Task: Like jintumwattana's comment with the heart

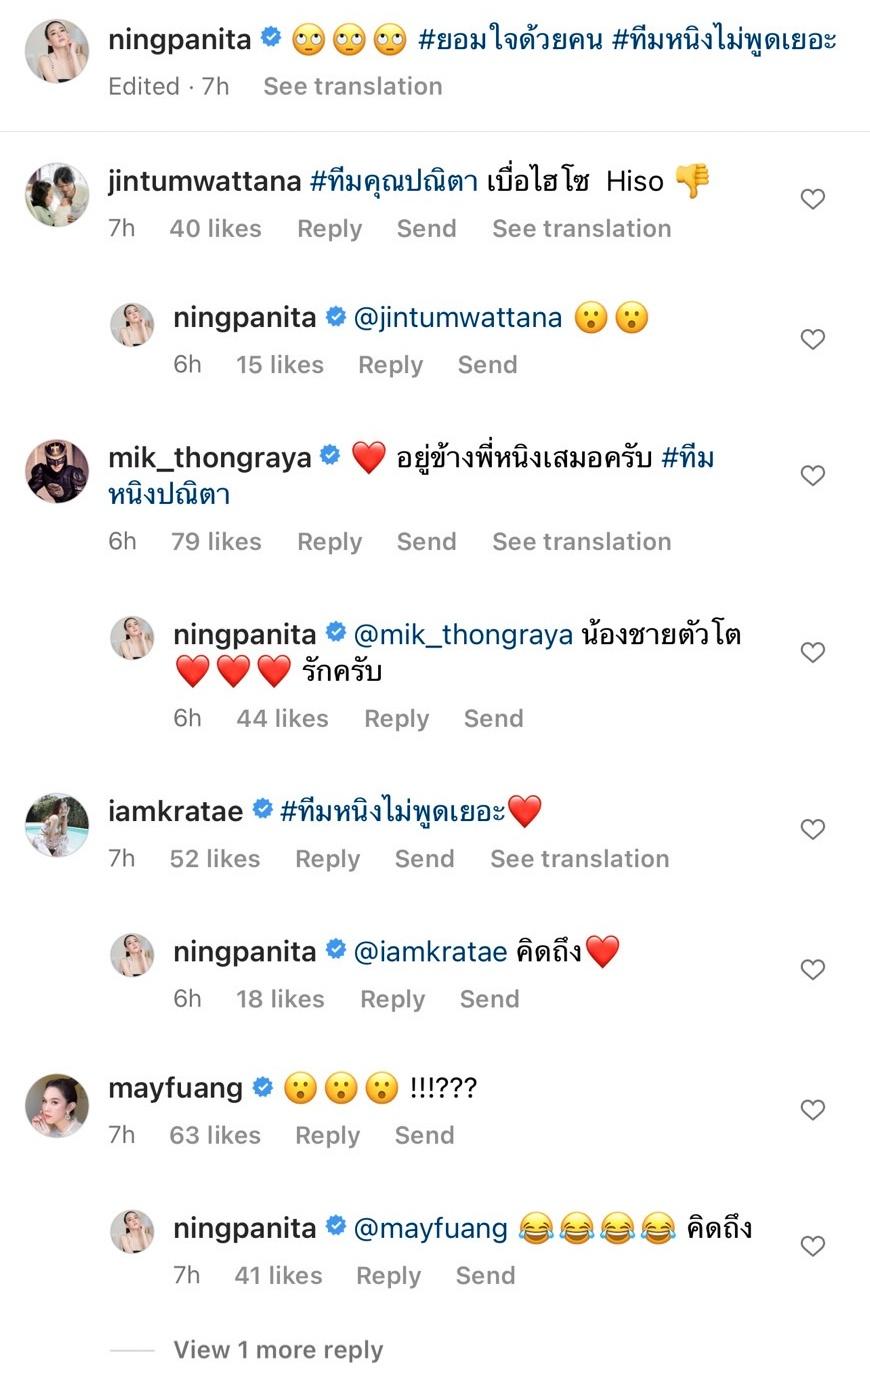Action: (x=813, y=199)
